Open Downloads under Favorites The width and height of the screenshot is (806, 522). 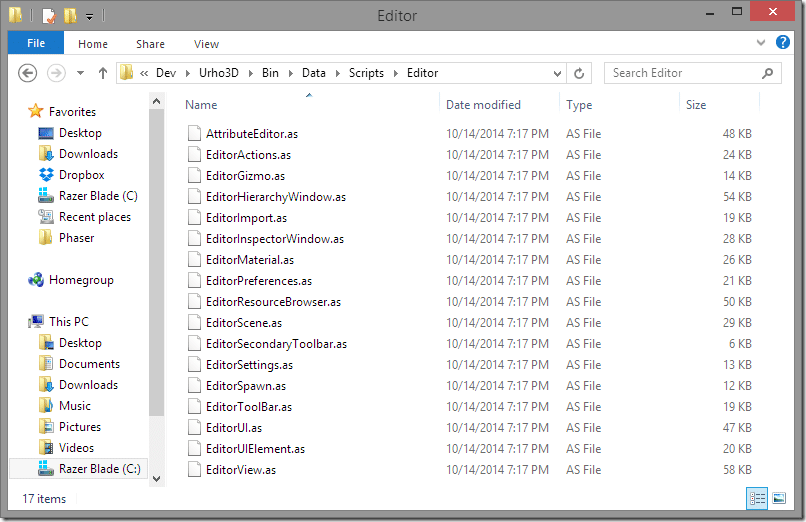pyautogui.click(x=88, y=154)
